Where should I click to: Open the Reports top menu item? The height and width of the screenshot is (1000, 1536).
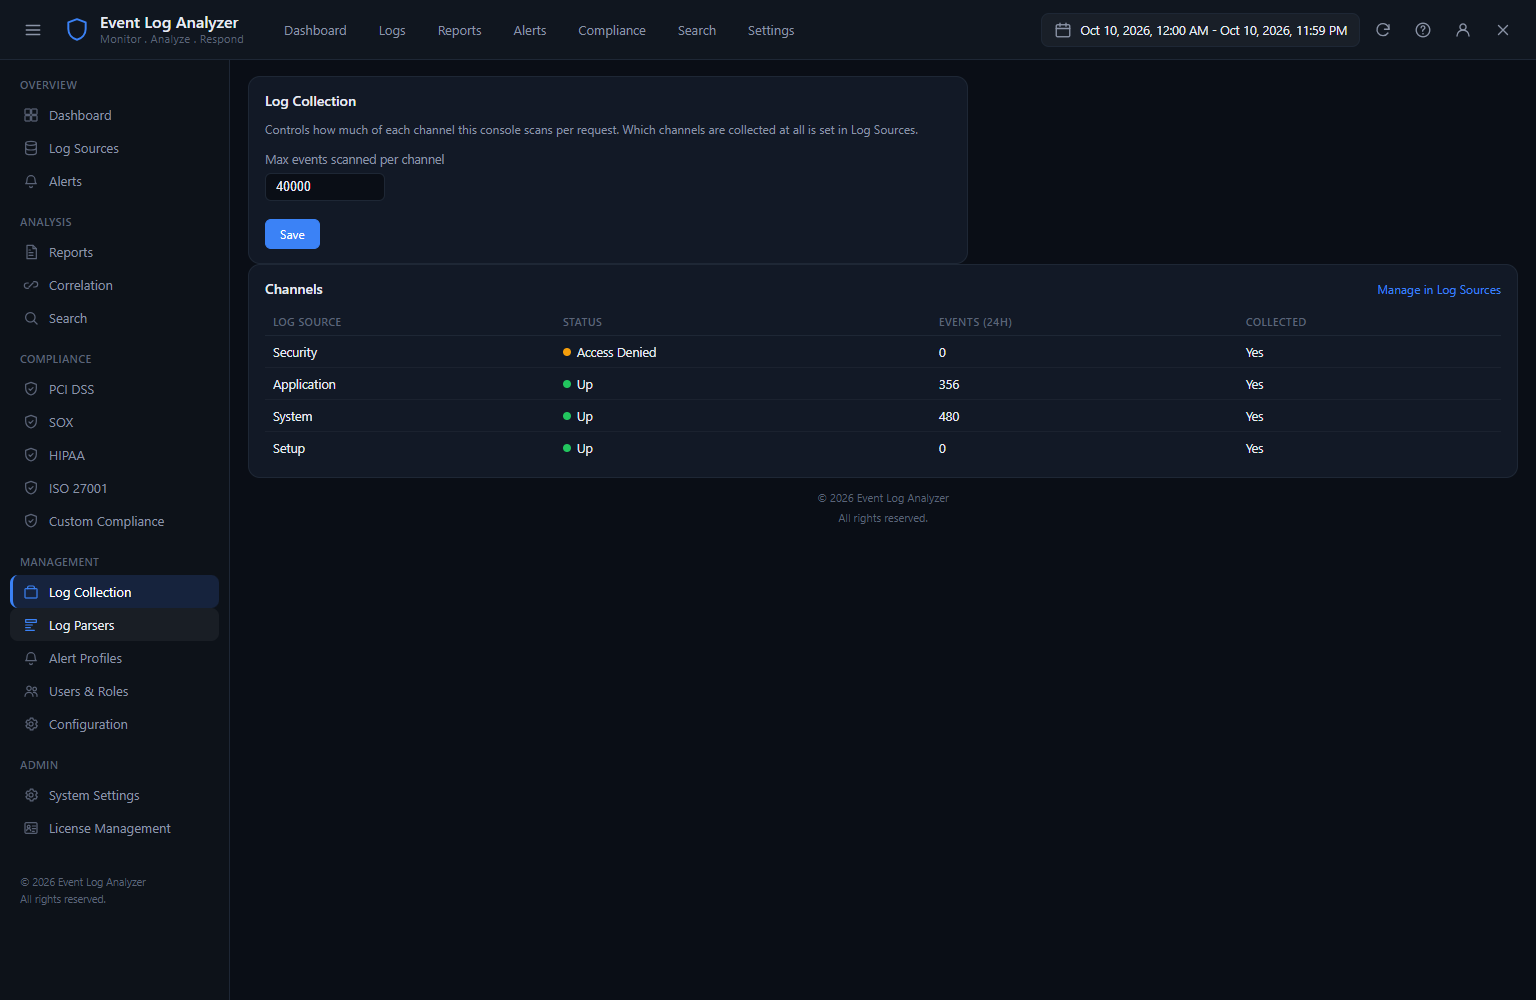pos(459,30)
